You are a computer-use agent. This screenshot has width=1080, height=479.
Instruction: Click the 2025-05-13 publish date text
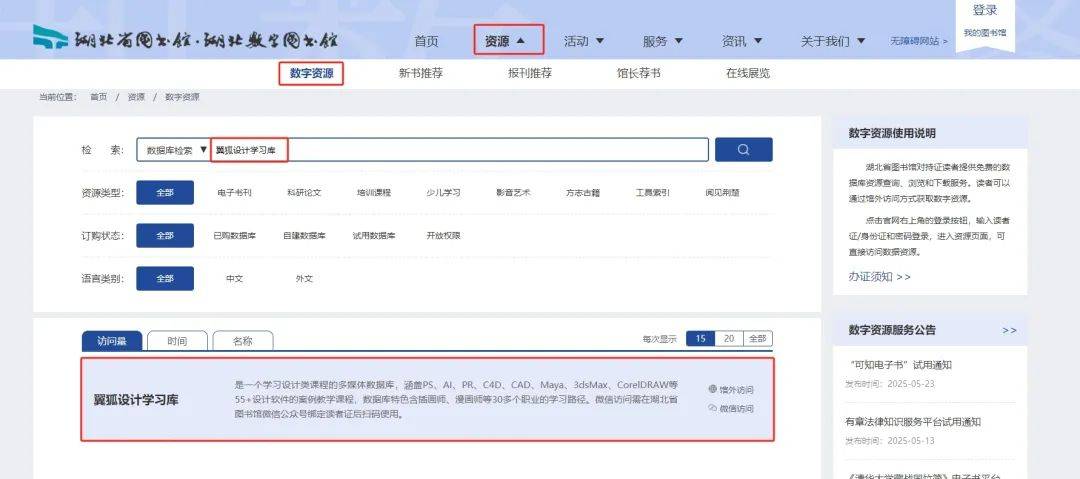[911, 440]
